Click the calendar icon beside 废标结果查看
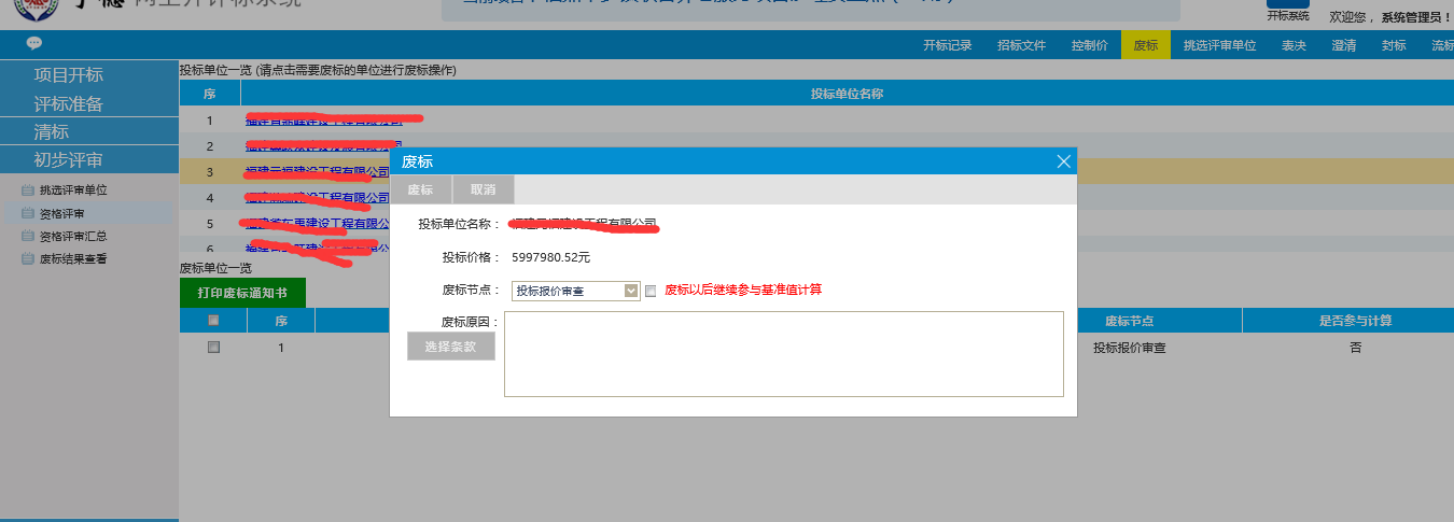1455x523 pixels. coord(27,260)
